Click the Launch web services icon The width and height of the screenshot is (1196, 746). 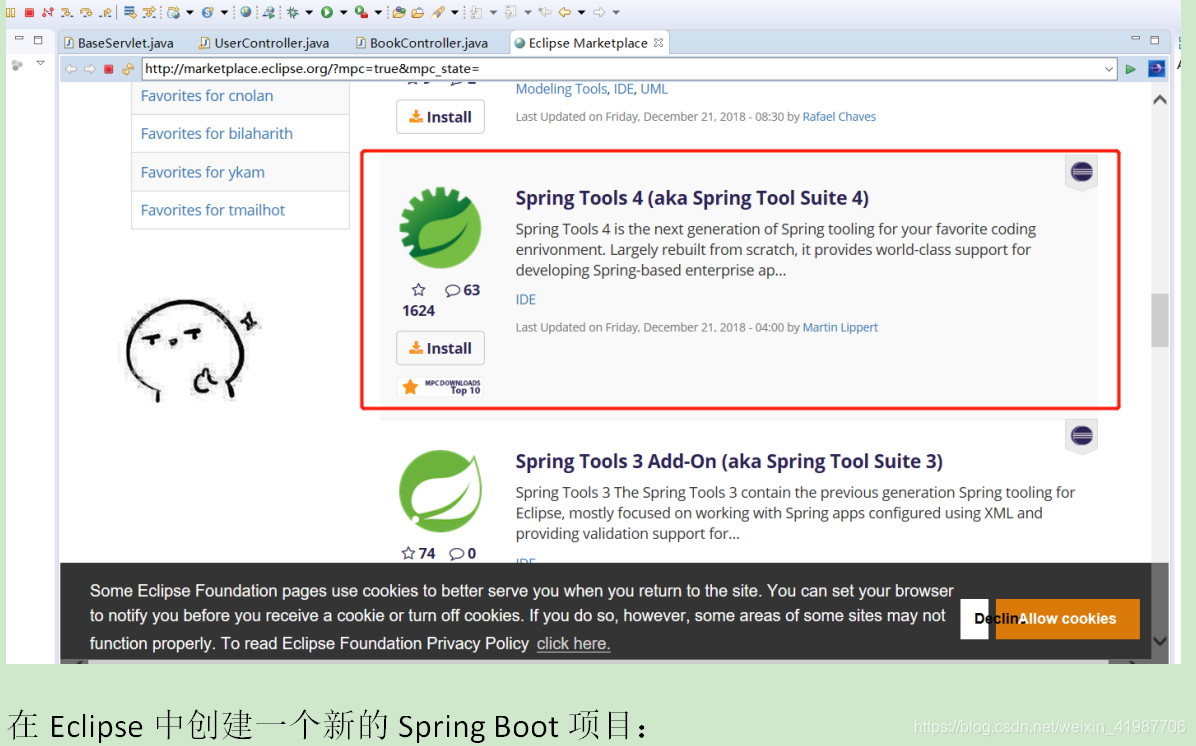point(268,12)
